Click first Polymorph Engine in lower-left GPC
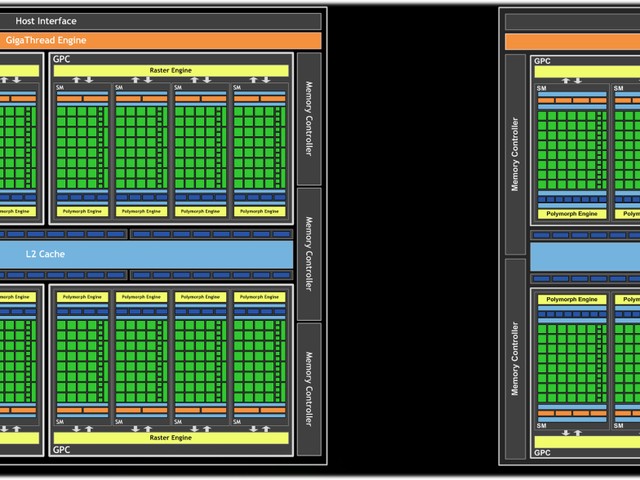 tap(82, 297)
